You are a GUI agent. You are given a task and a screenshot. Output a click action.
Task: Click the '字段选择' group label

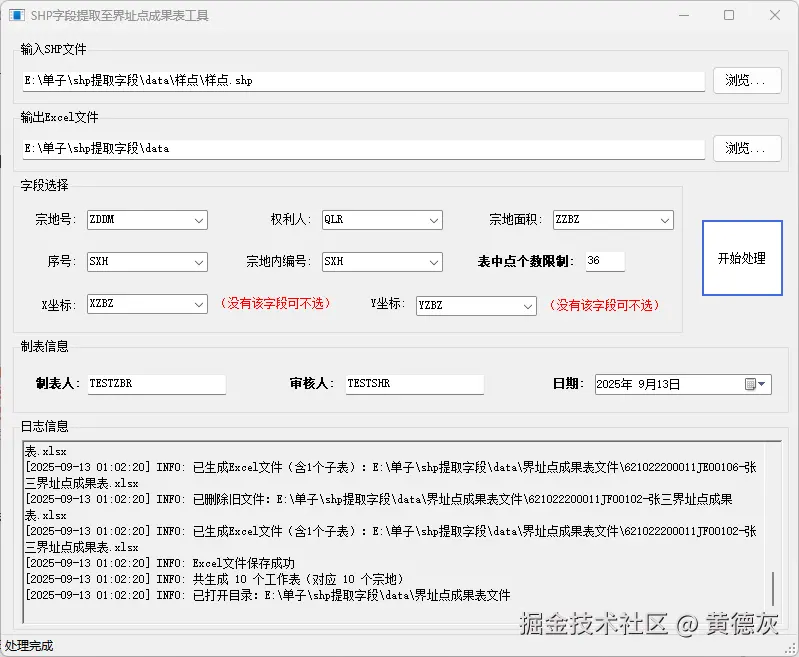point(44,185)
